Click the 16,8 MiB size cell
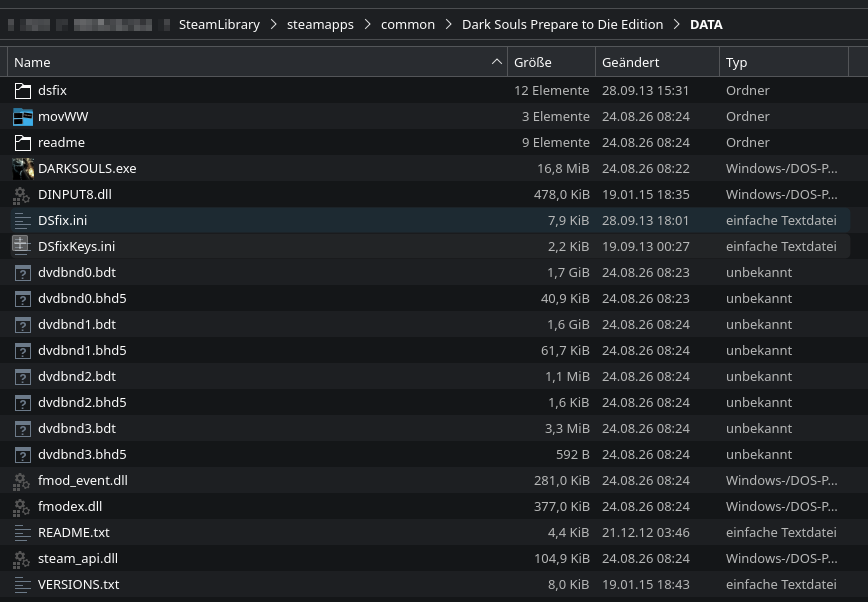The width and height of the screenshot is (868, 602). (563, 168)
